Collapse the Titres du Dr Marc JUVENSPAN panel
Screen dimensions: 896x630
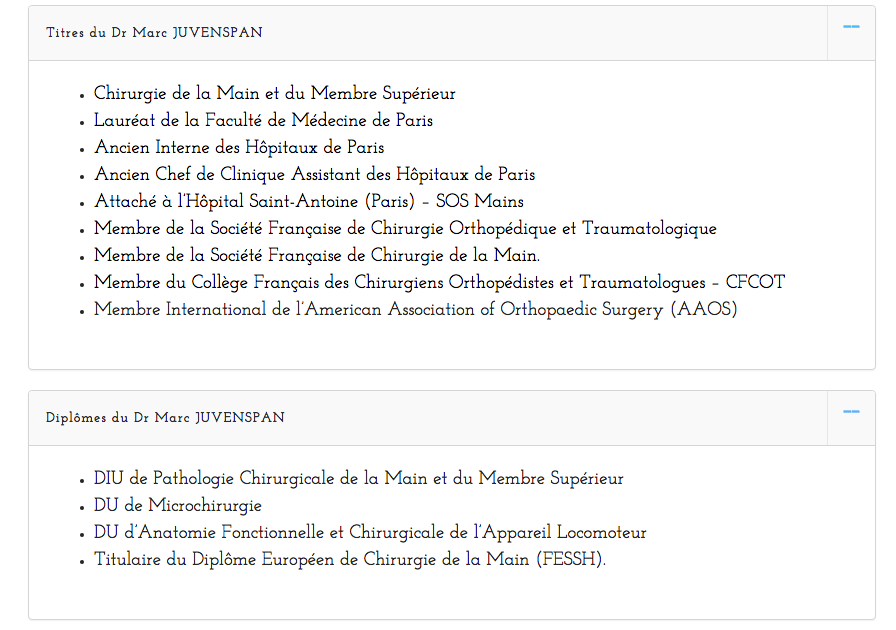click(x=851, y=27)
